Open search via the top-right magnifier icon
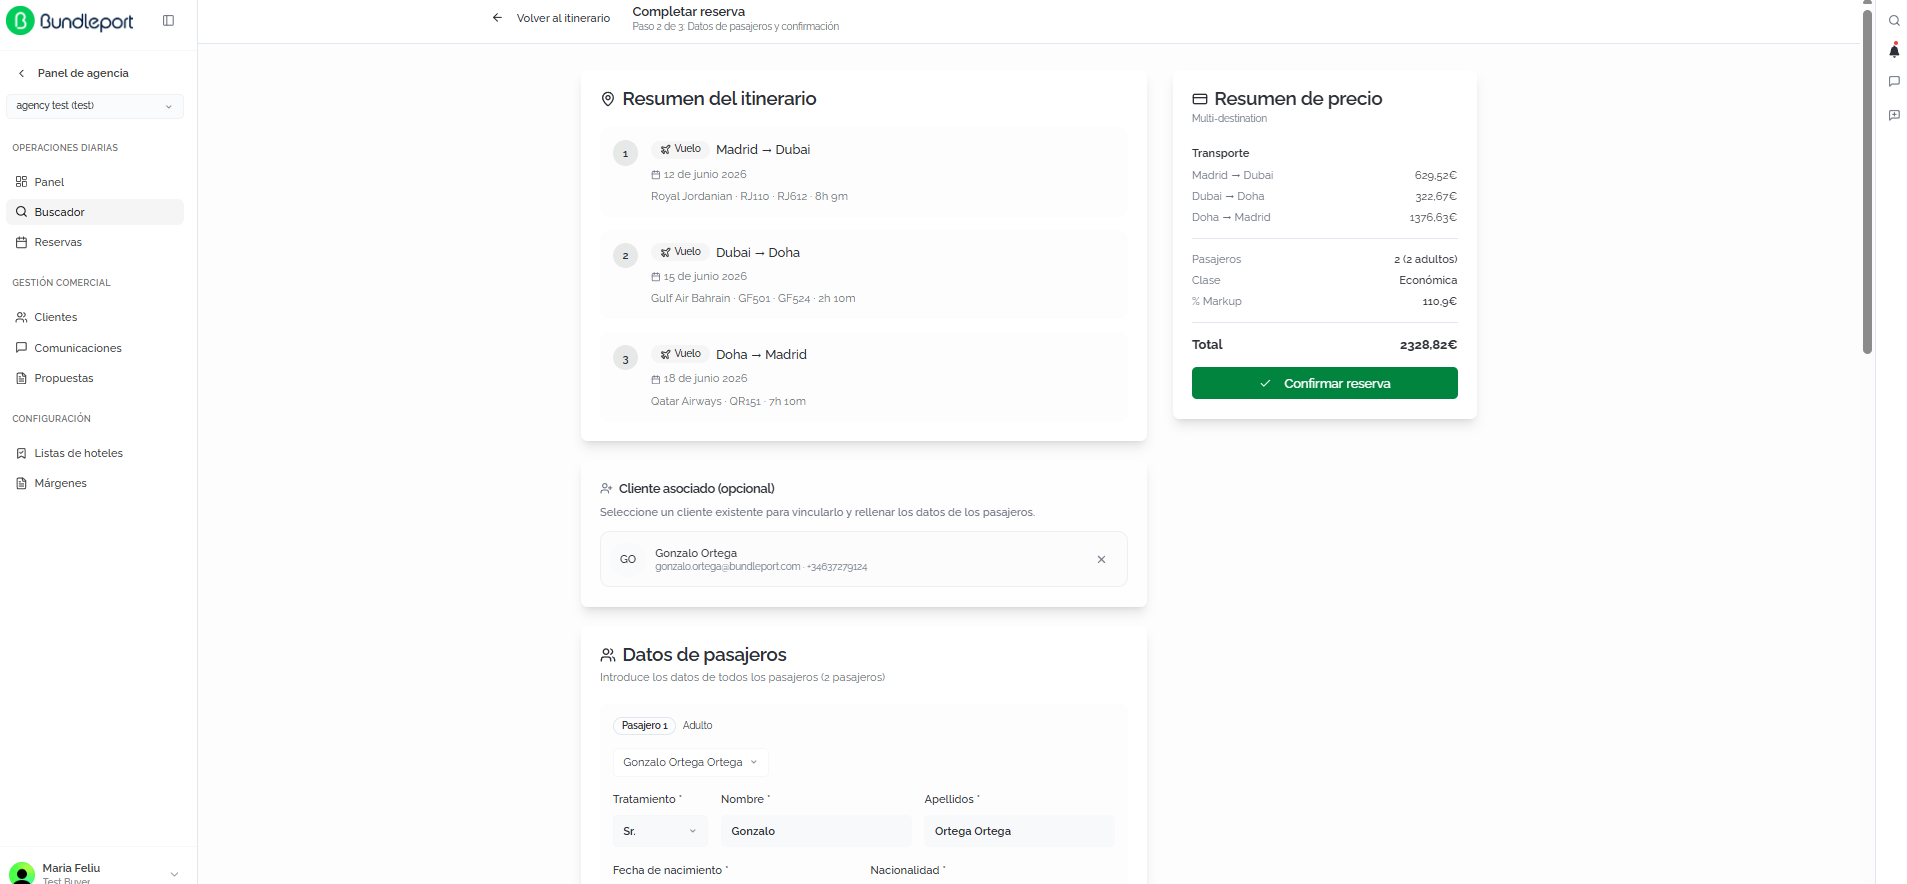The image size is (1907, 884). click(1894, 21)
